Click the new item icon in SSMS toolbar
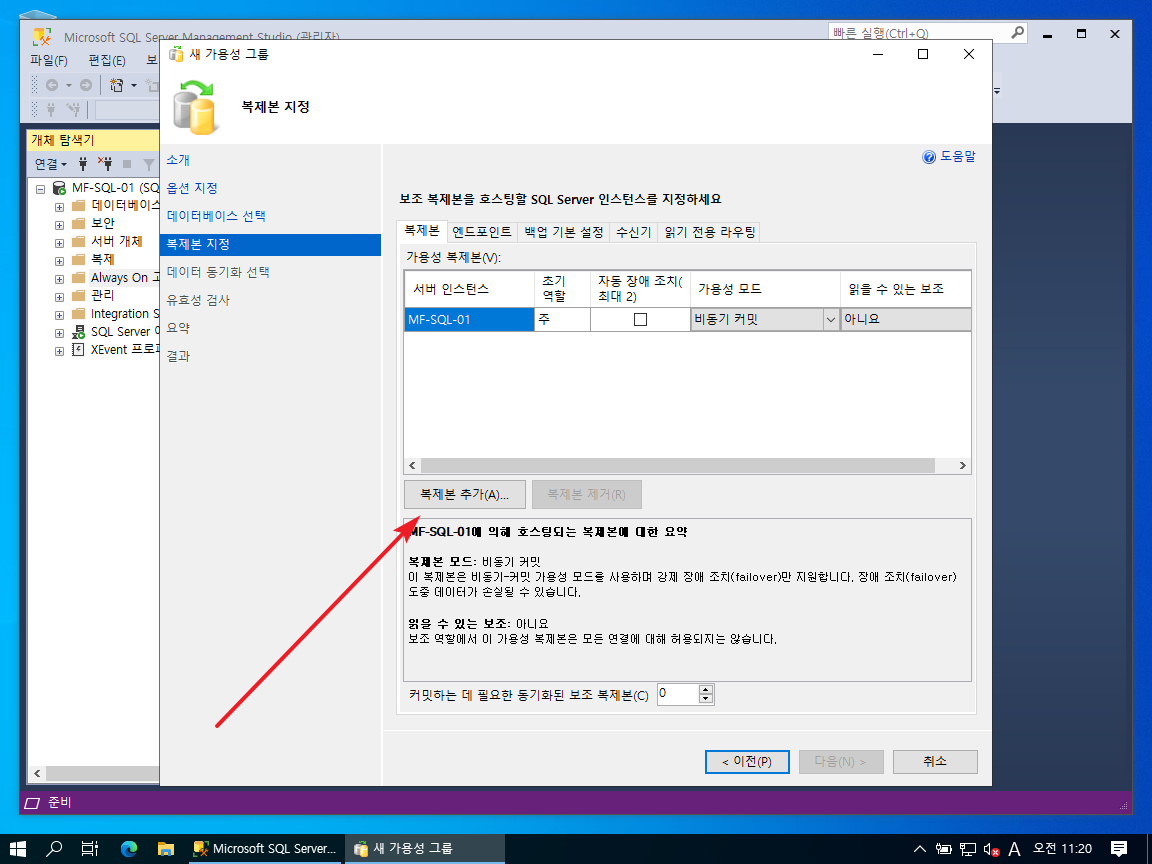 click(x=117, y=85)
